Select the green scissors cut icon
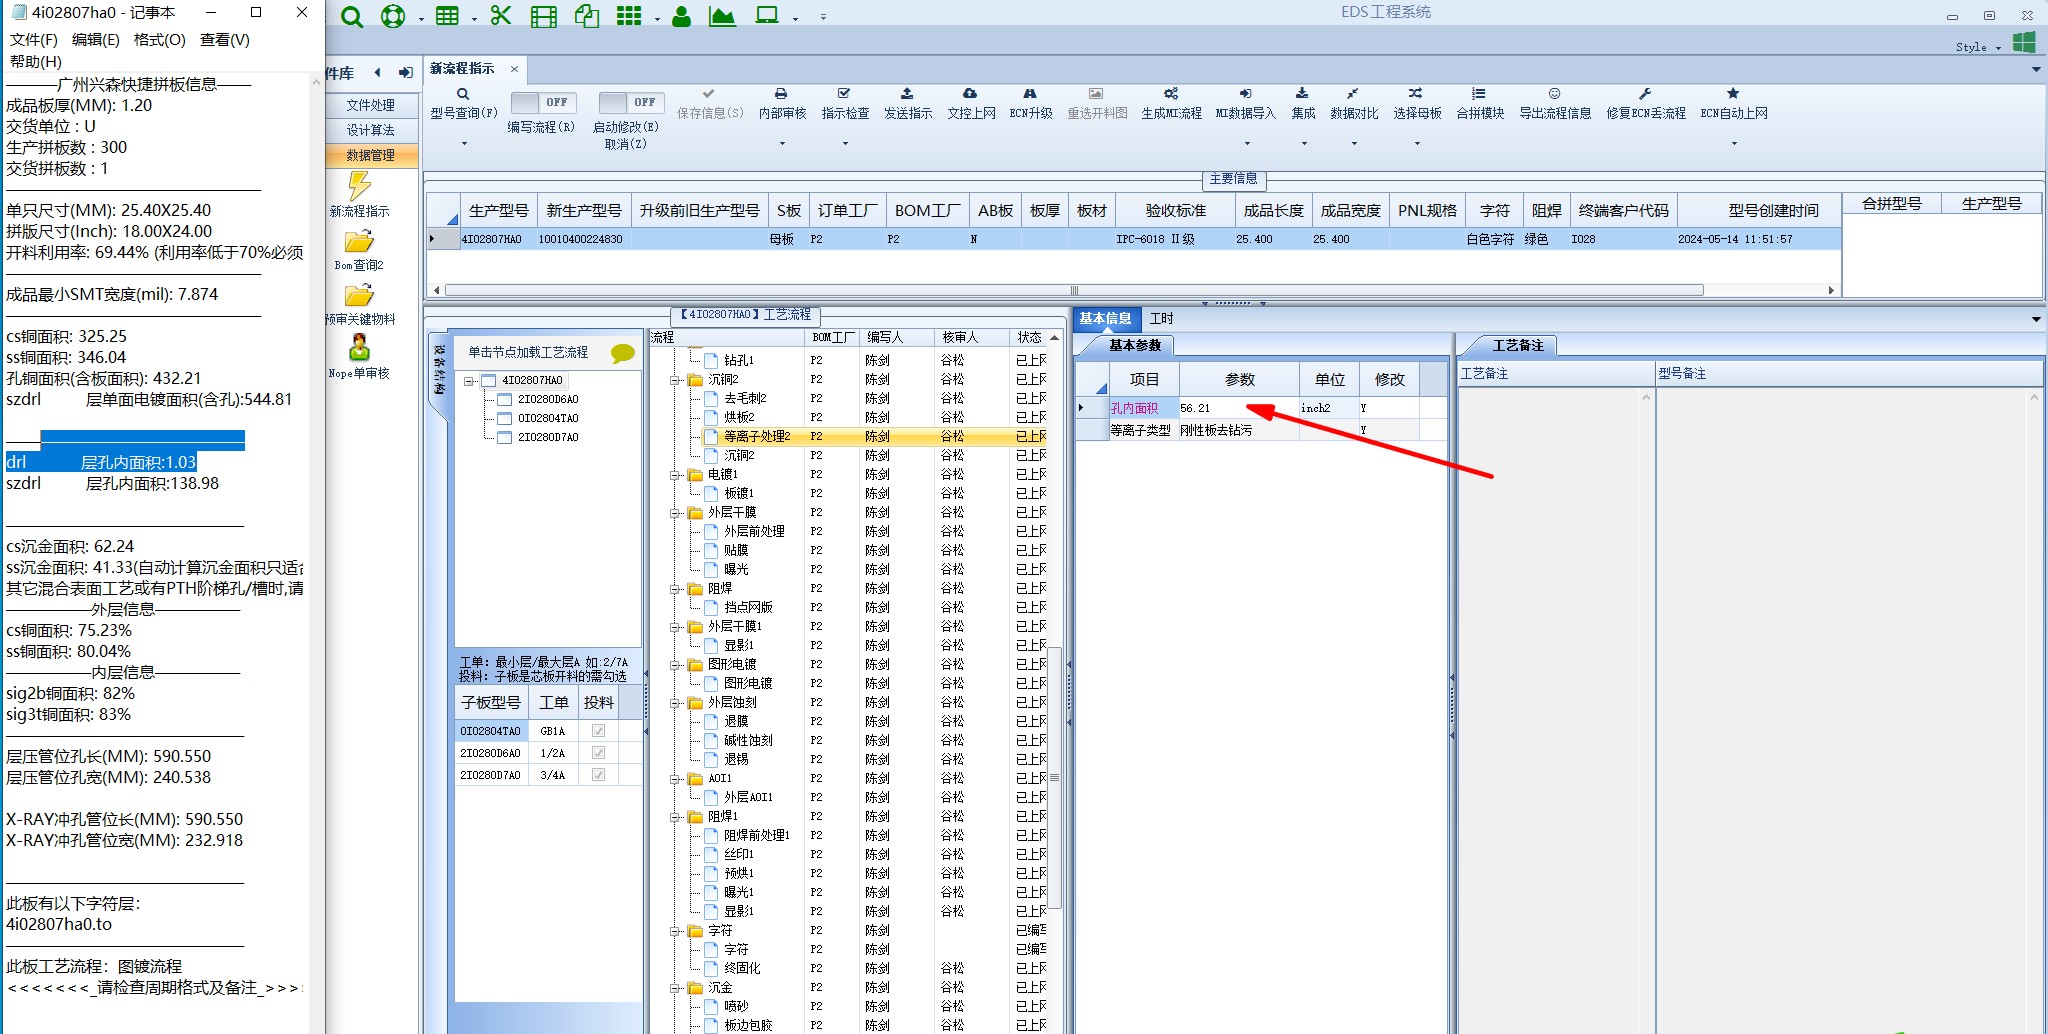2048x1034 pixels. pyautogui.click(x=501, y=16)
